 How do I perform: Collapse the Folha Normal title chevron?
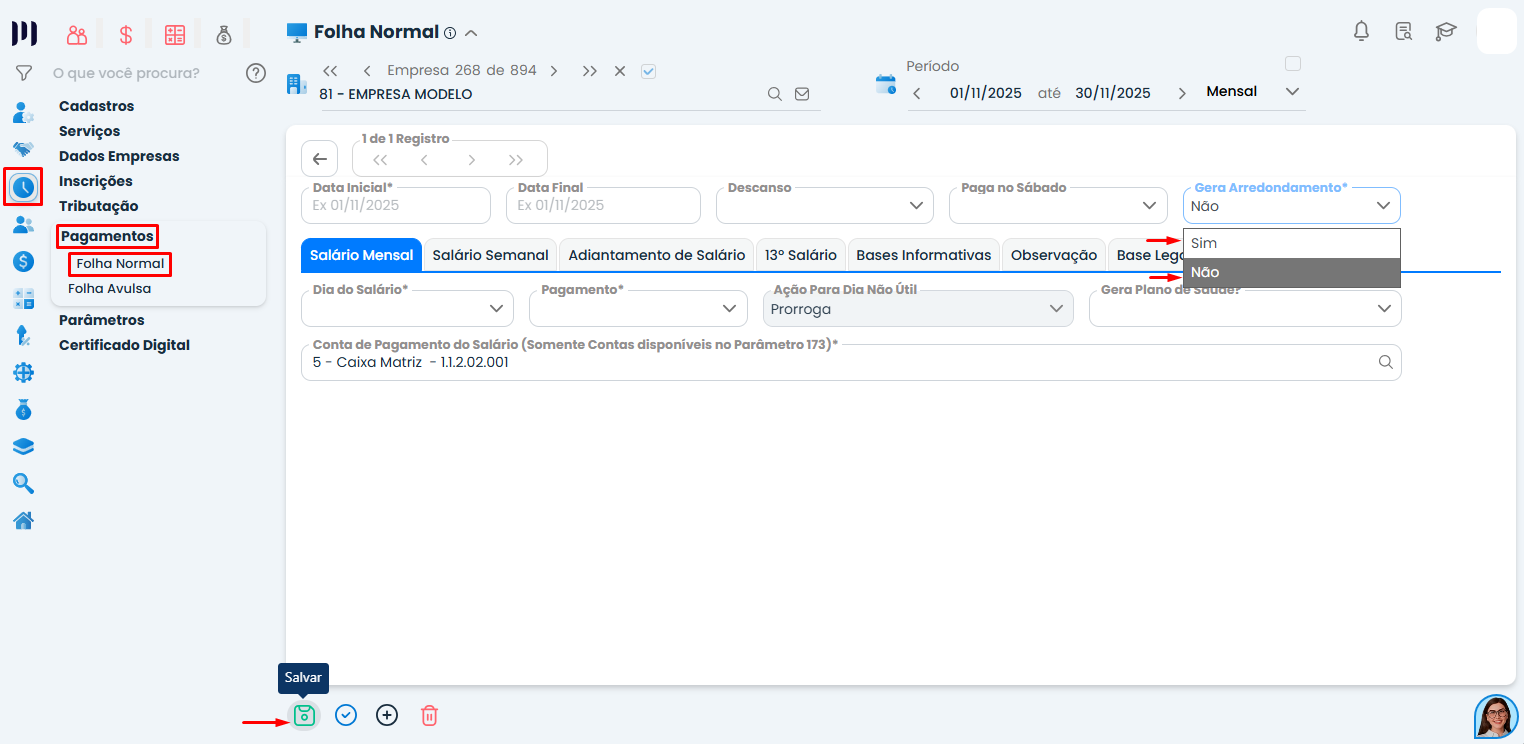[x=471, y=33]
